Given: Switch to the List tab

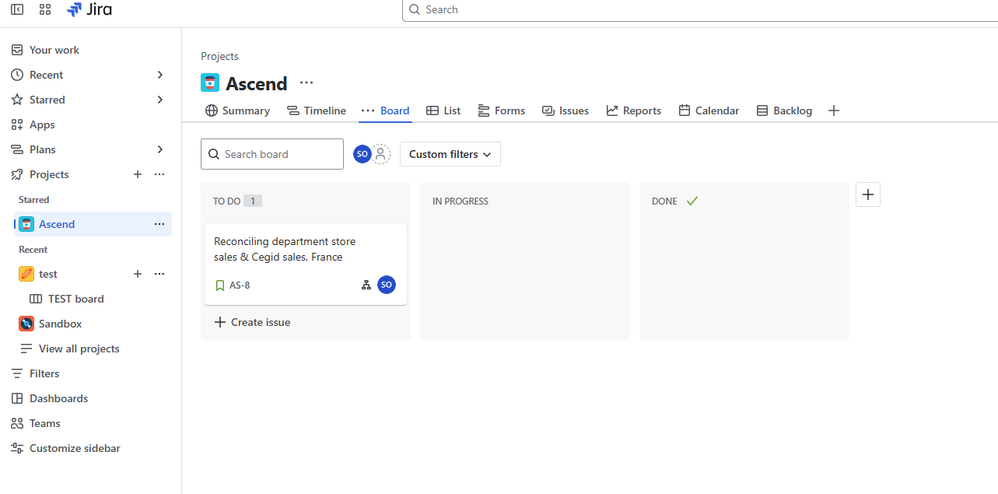Looking at the screenshot, I should click(443, 111).
